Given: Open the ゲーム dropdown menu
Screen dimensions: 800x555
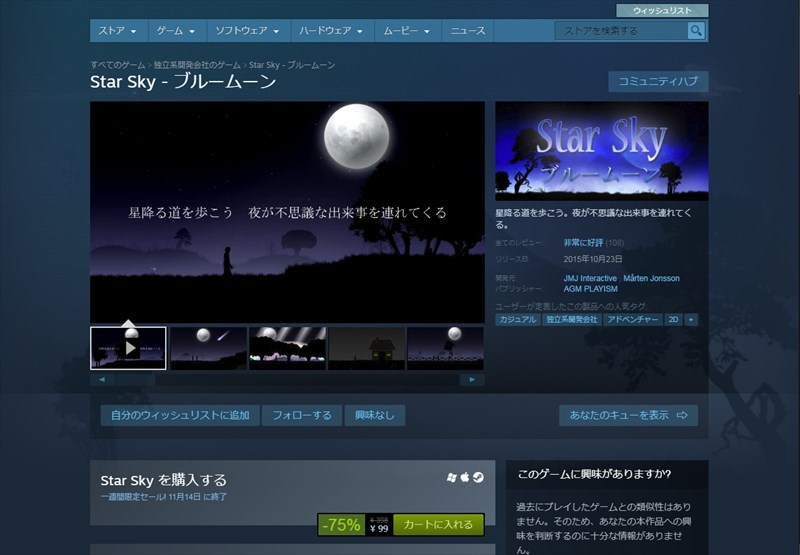Looking at the screenshot, I should (177, 31).
